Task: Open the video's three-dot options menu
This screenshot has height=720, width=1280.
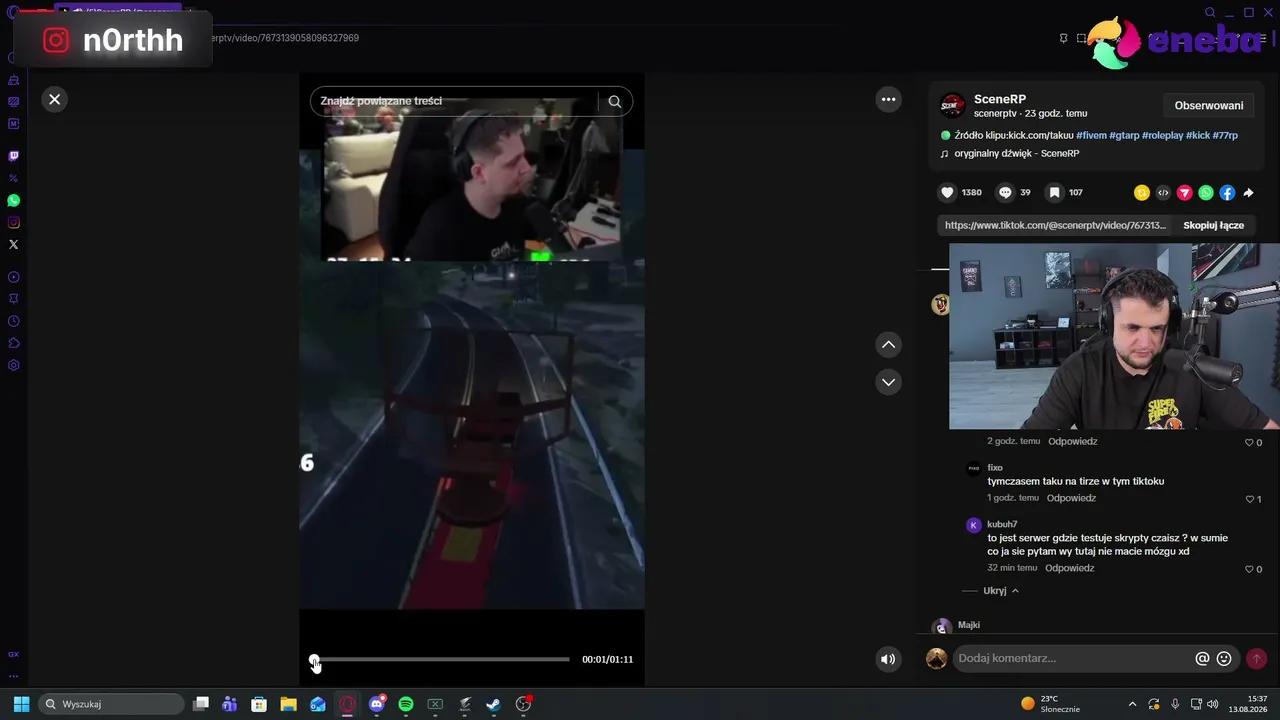Action: click(x=888, y=99)
